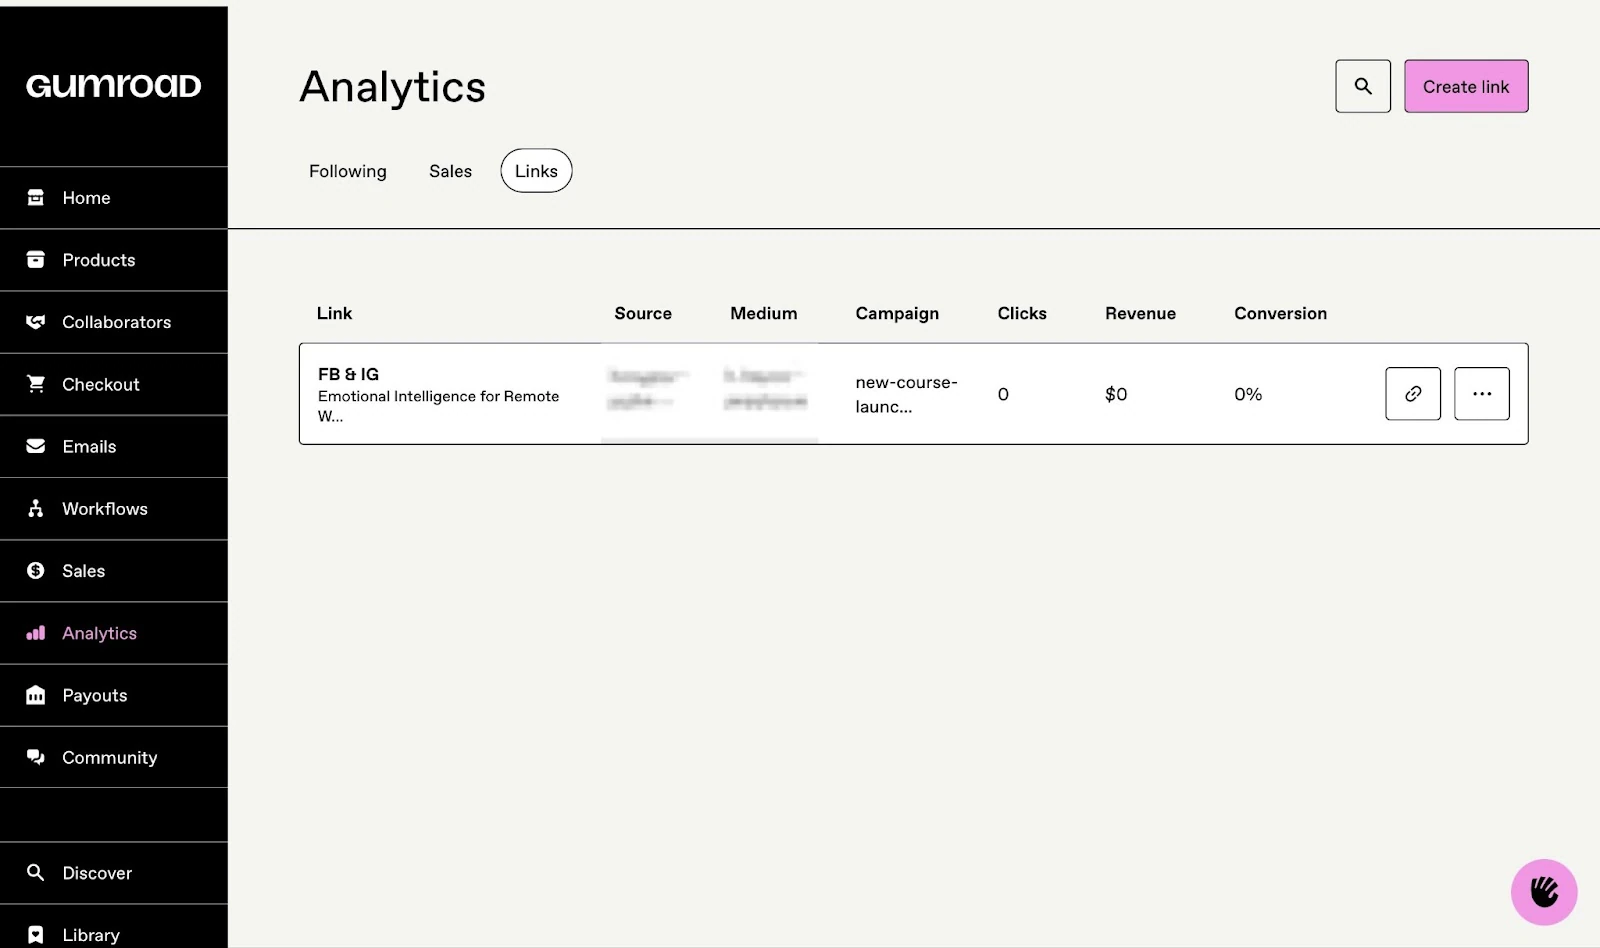Image resolution: width=1600 pixels, height=948 pixels.
Task: Go to Home in the sidebar
Action: [x=114, y=198]
